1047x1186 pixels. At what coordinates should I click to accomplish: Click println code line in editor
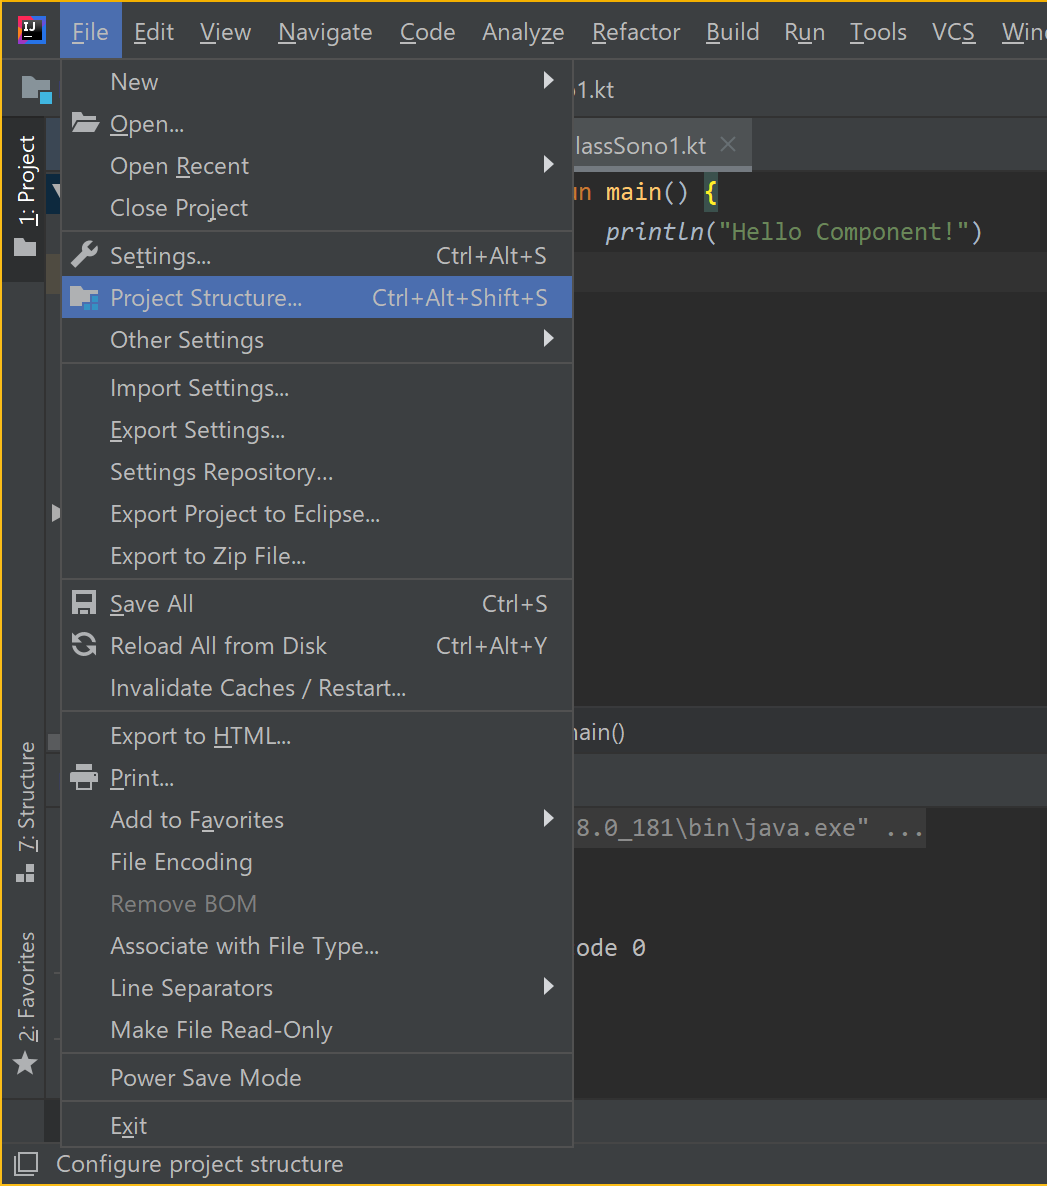[x=794, y=231]
